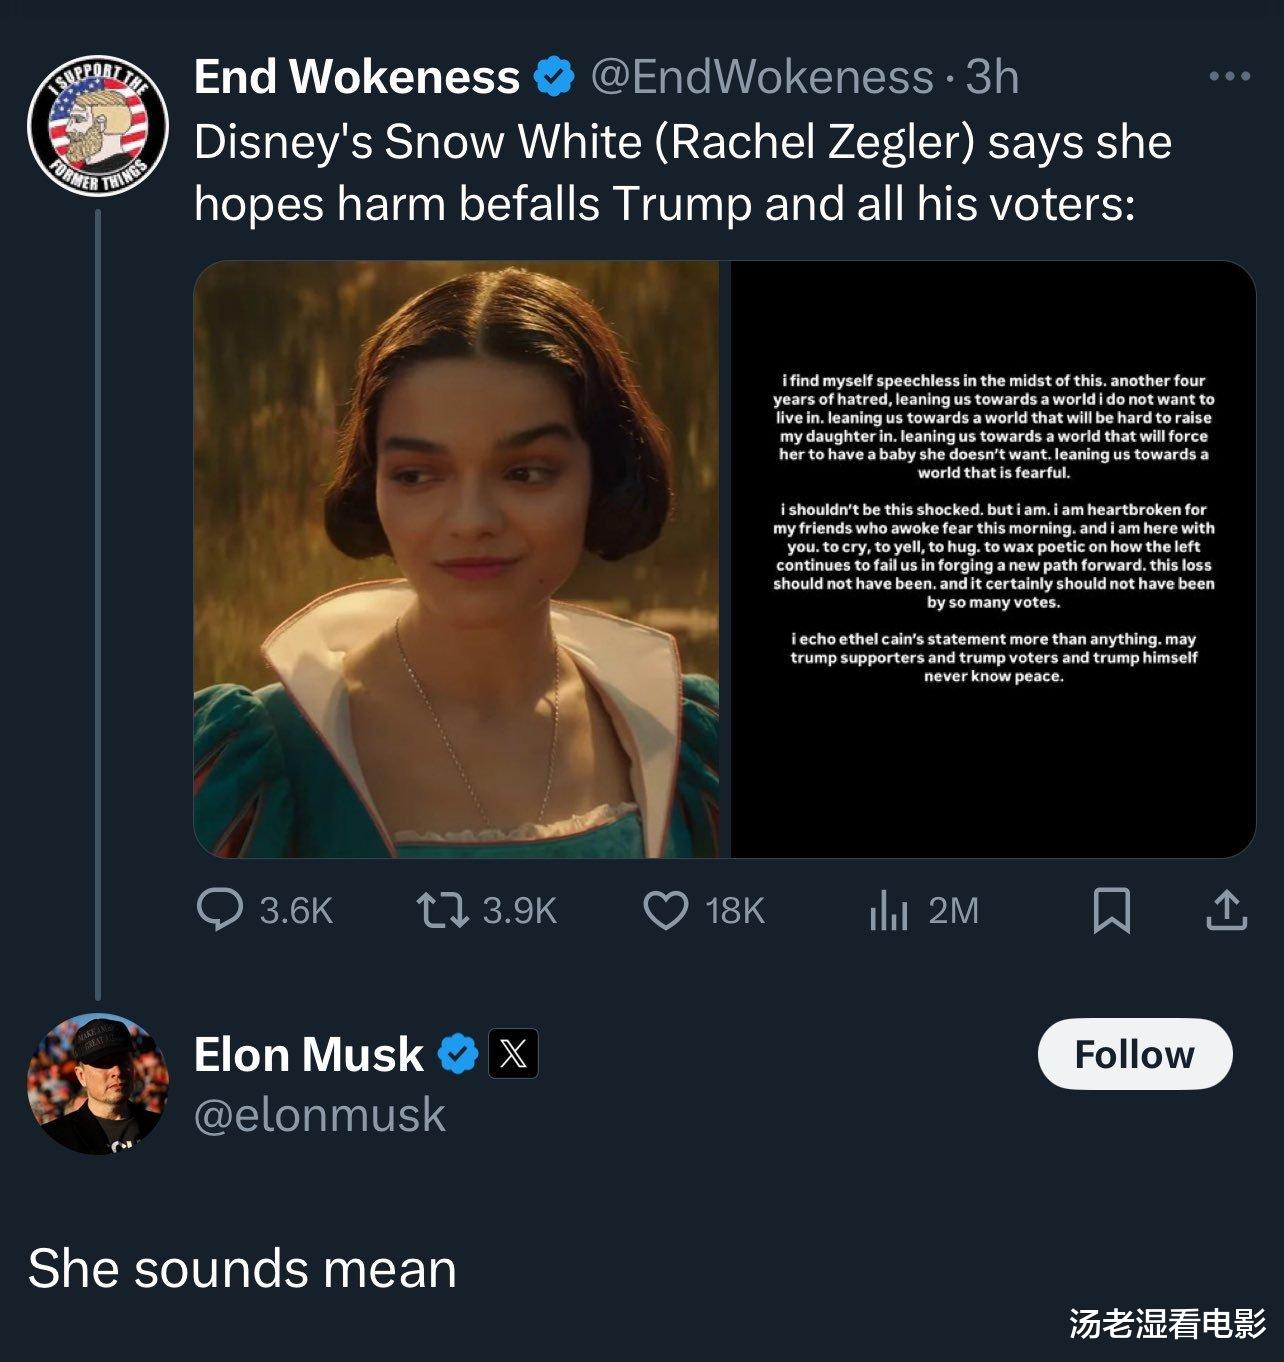
Task: Click the "She sounds mean" reply text
Action: 242,1268
